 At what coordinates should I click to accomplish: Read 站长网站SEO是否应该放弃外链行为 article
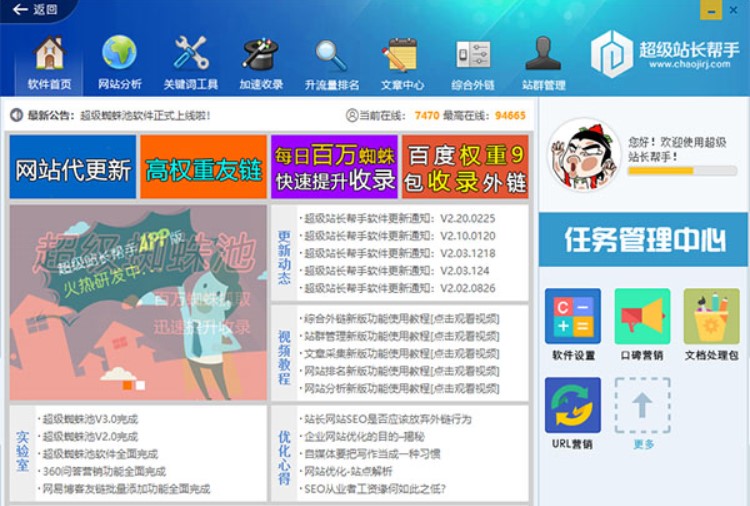click(x=387, y=419)
